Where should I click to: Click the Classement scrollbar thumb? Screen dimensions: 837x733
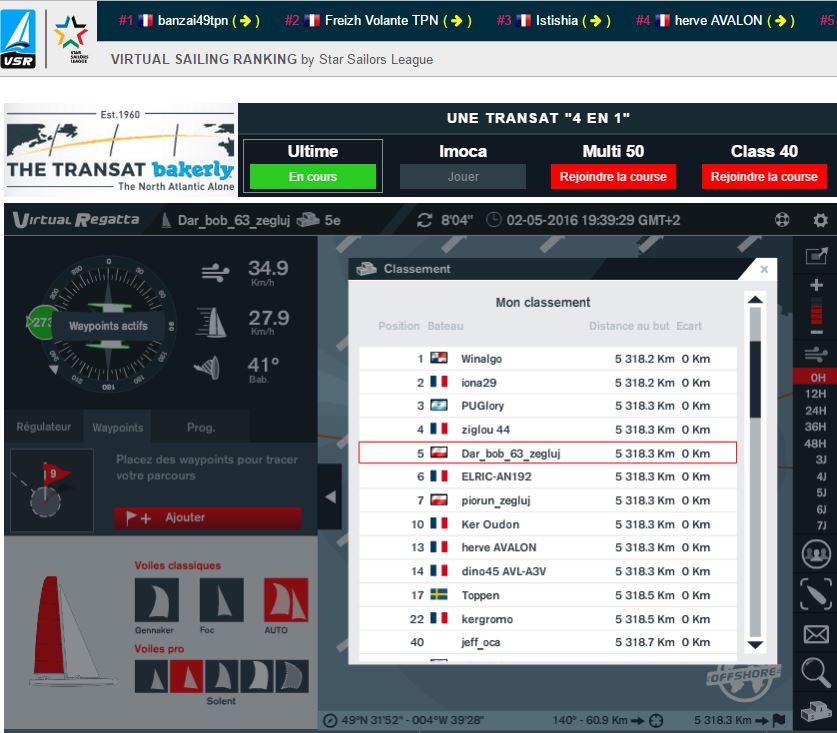755,380
